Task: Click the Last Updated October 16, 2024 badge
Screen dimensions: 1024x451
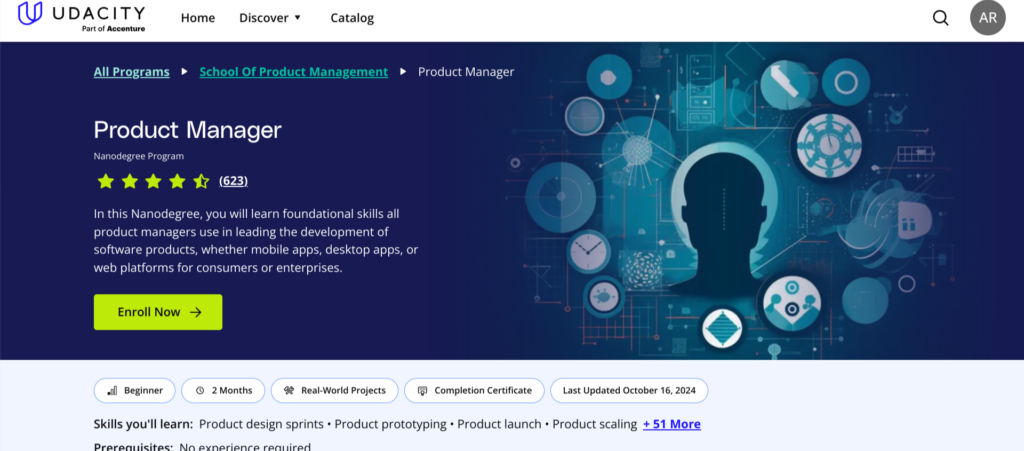Action: (x=635, y=390)
